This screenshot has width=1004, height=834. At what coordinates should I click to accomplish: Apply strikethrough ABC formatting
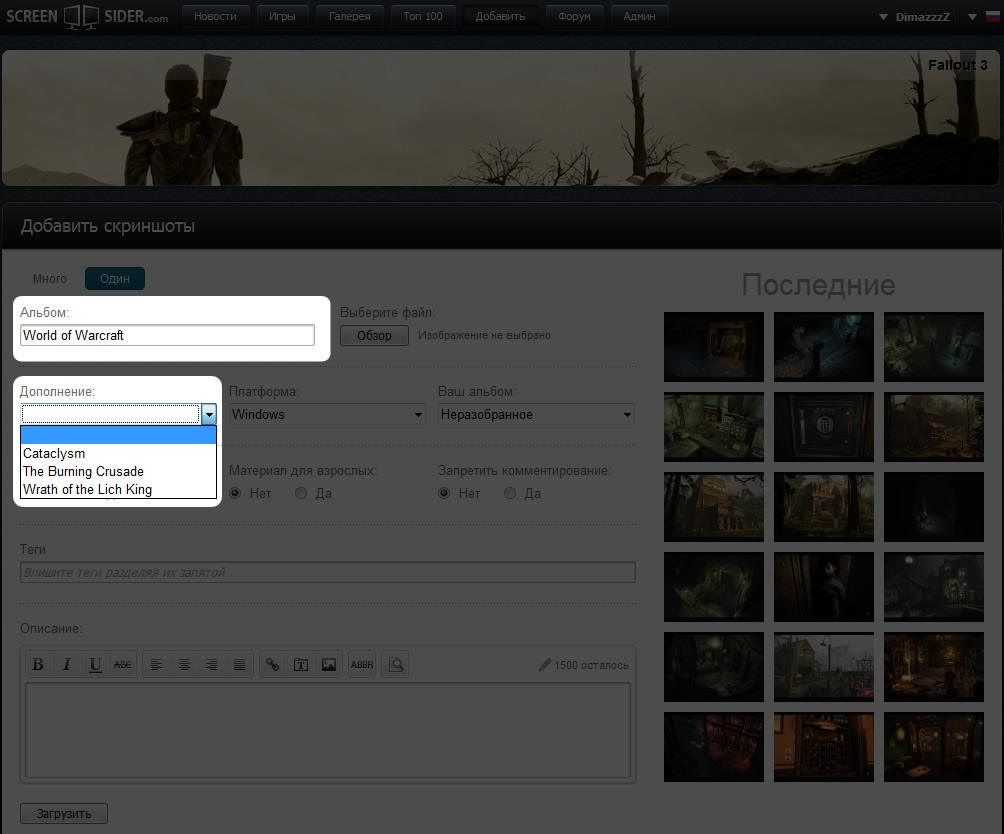(x=122, y=664)
